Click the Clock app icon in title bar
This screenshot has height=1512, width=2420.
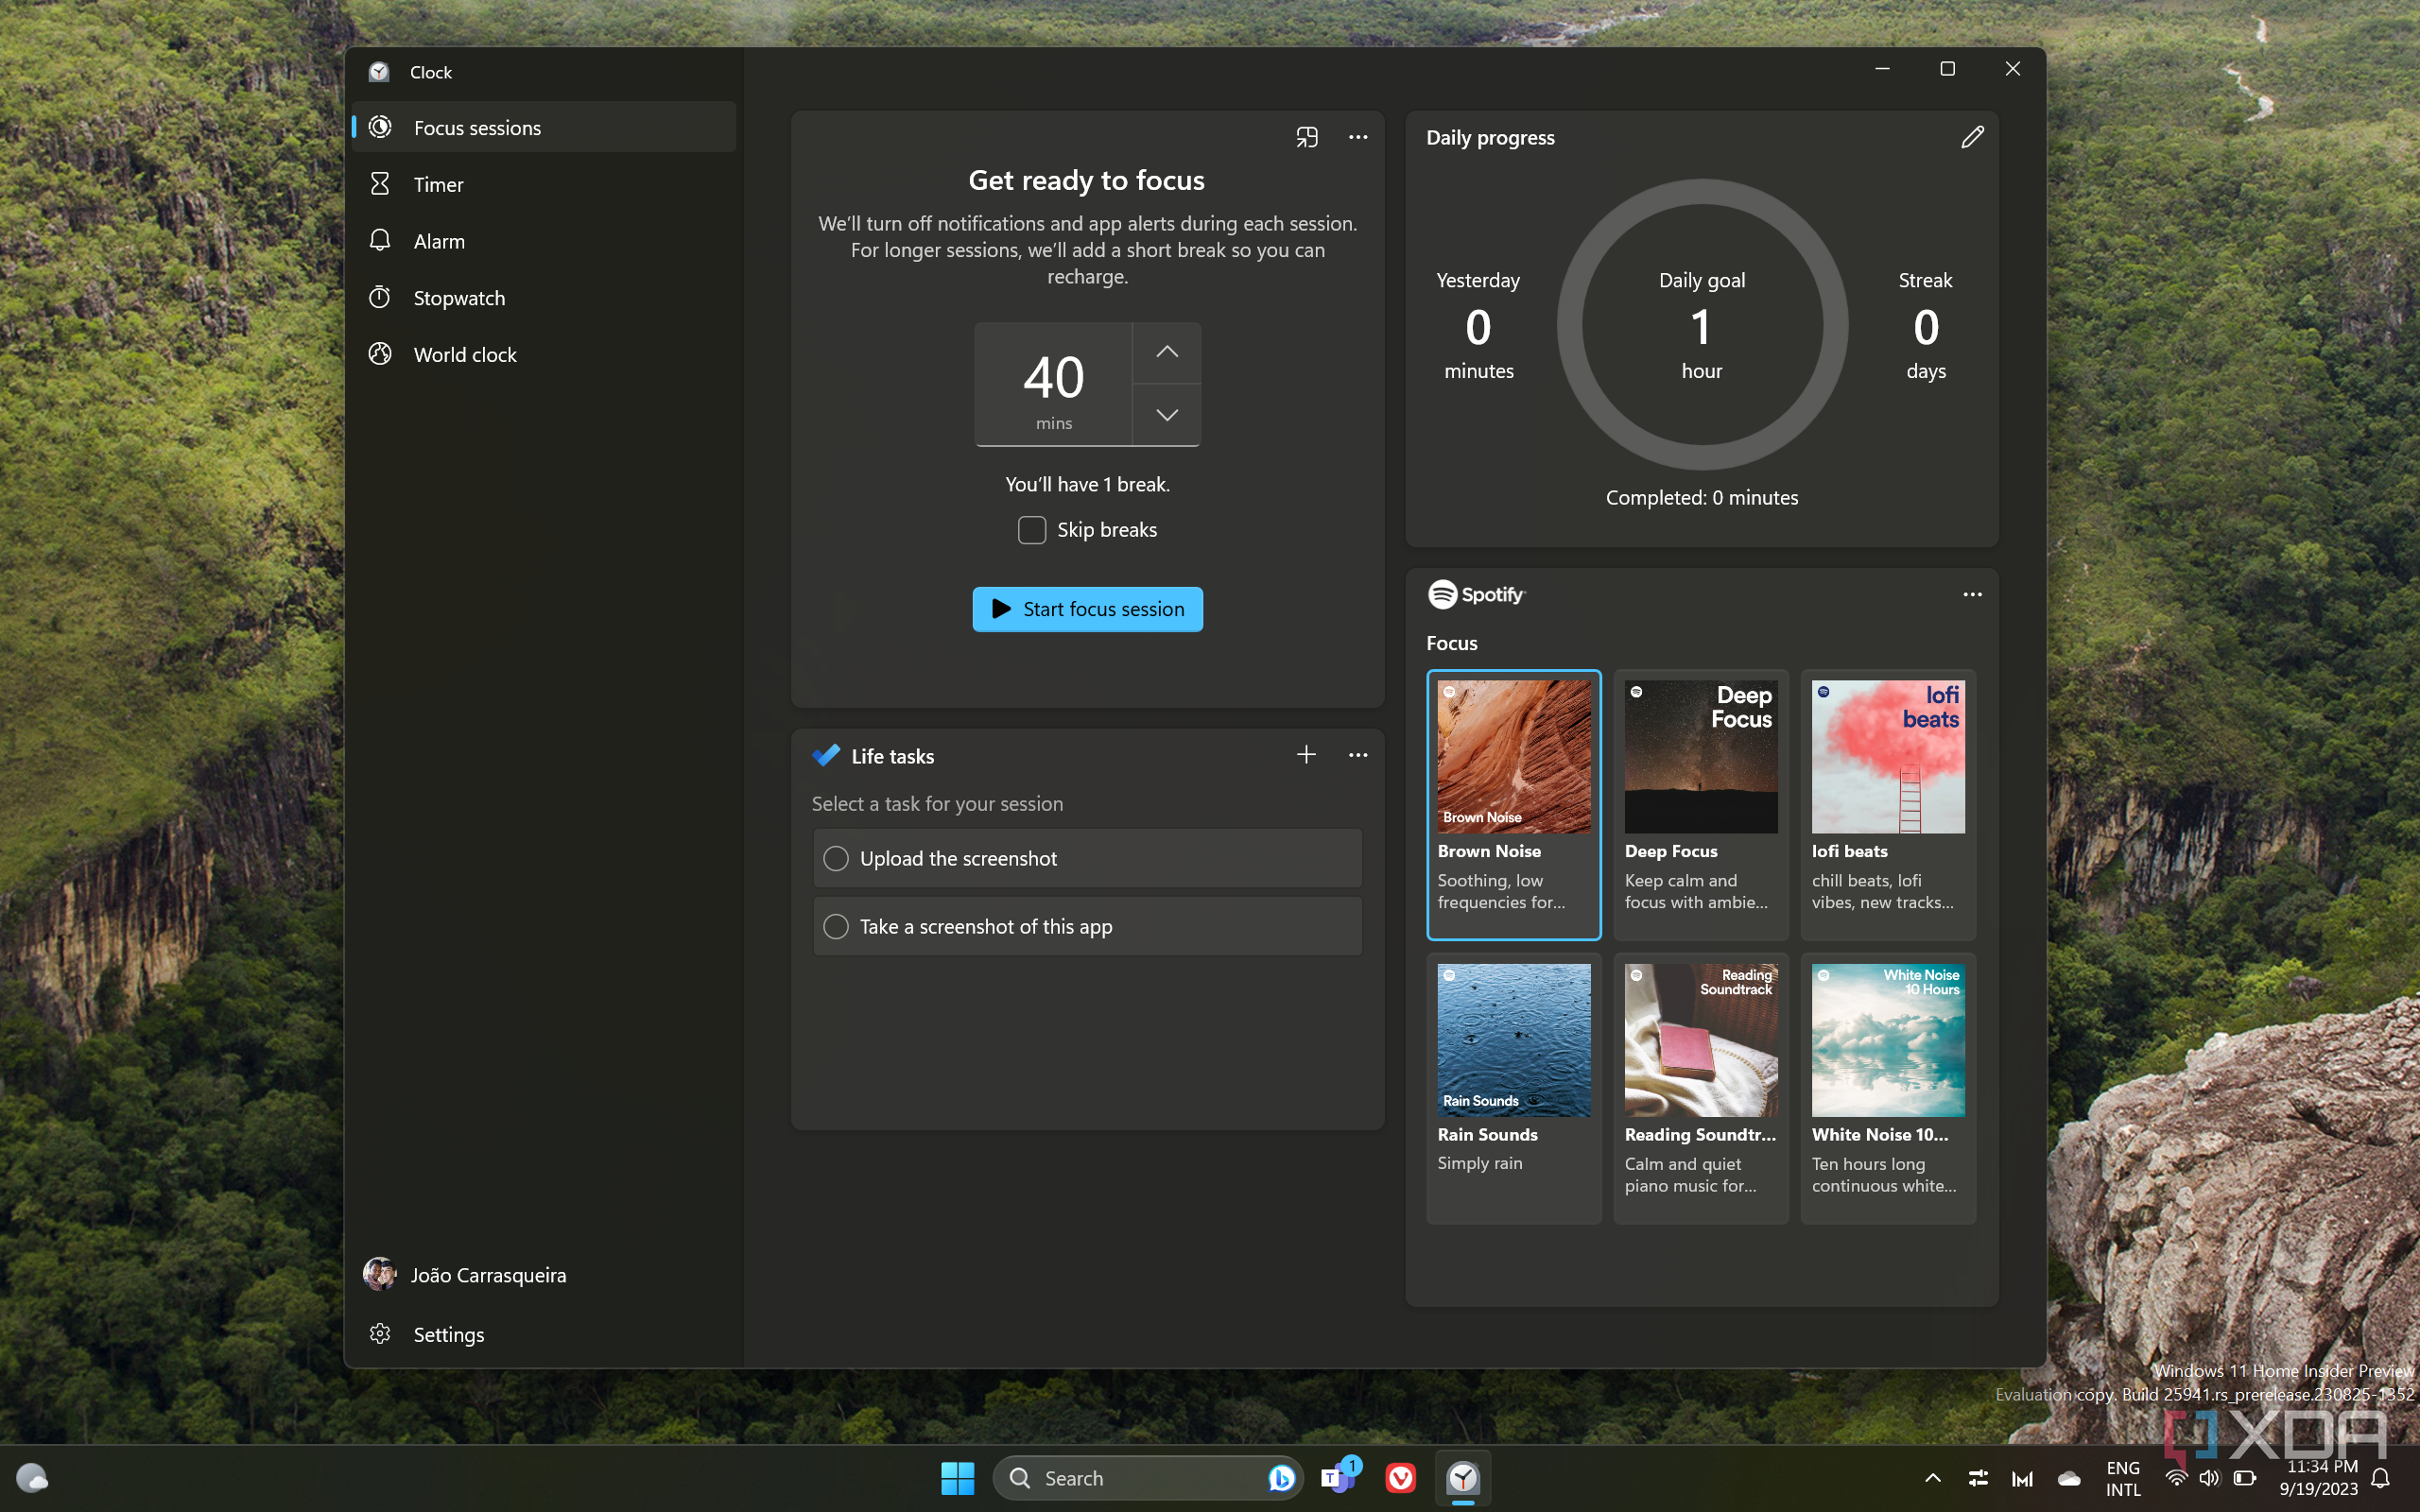tap(379, 72)
